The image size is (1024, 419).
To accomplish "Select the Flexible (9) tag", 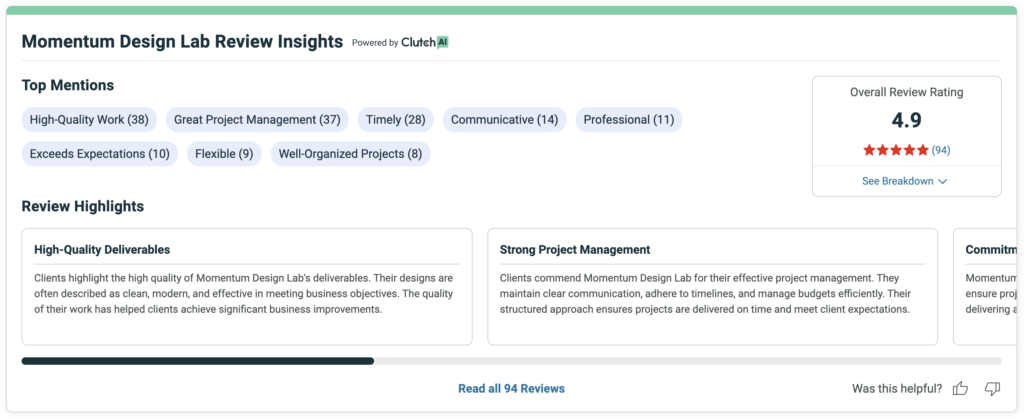I will point(224,154).
